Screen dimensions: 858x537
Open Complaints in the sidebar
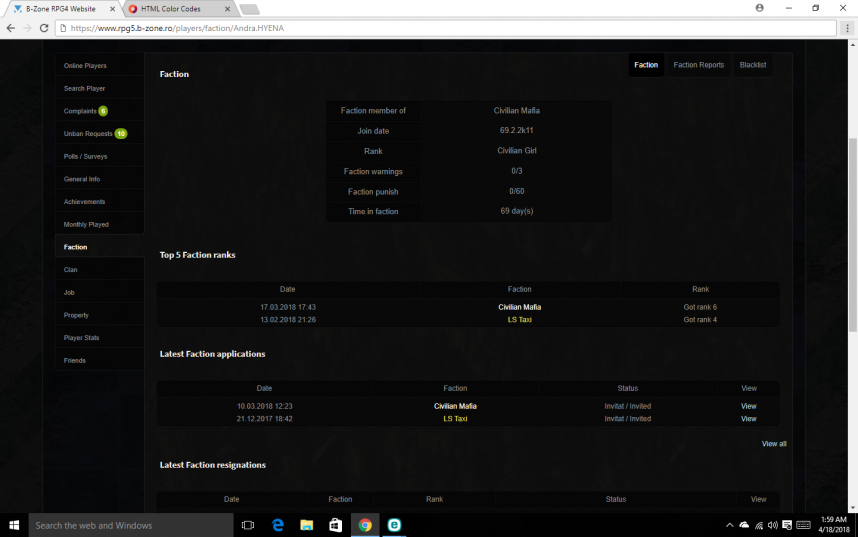click(x=80, y=111)
